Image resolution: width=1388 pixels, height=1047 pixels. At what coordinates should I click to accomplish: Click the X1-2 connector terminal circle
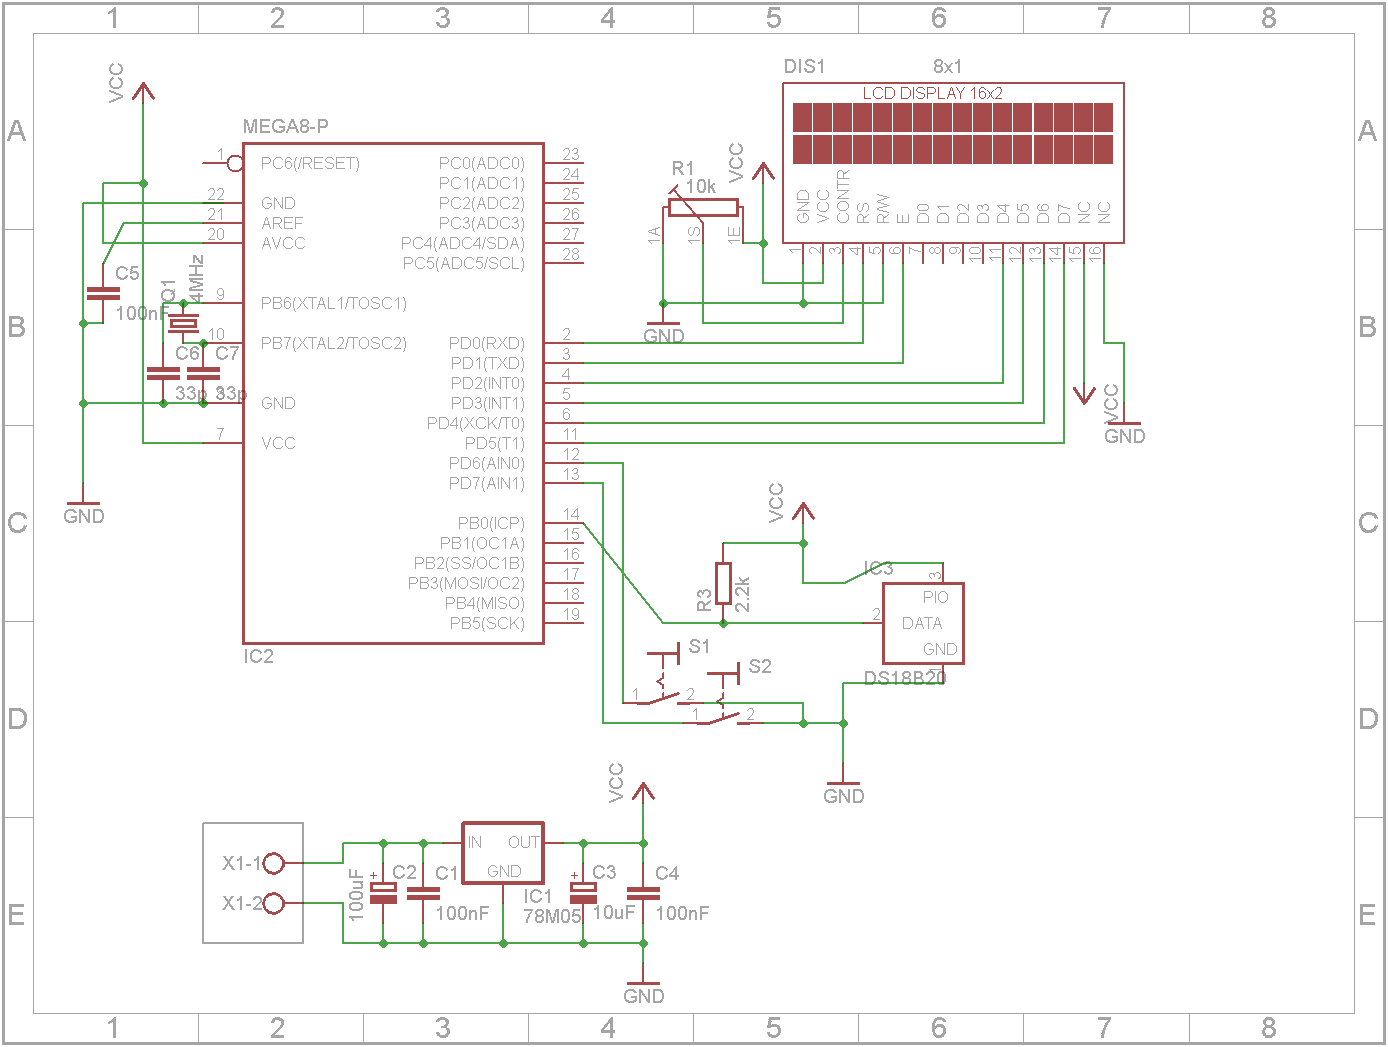pyautogui.click(x=273, y=903)
